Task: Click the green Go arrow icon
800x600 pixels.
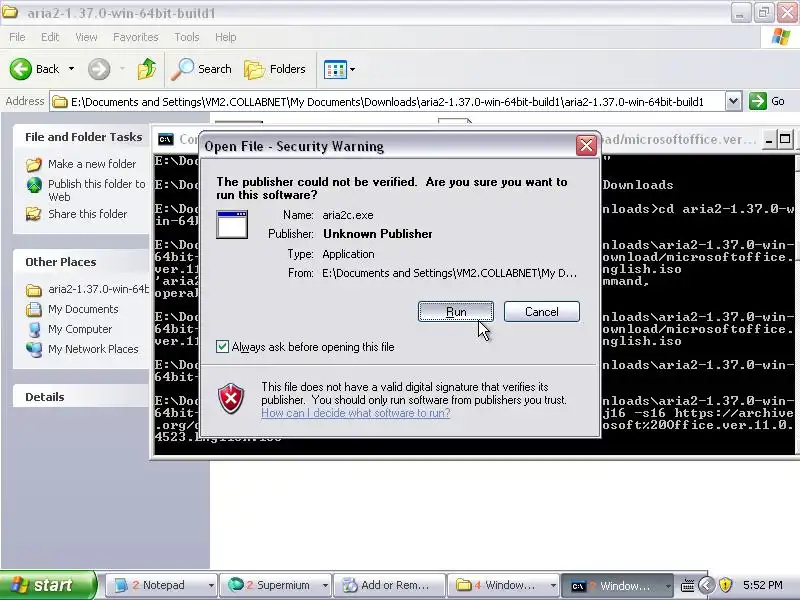Action: point(758,101)
